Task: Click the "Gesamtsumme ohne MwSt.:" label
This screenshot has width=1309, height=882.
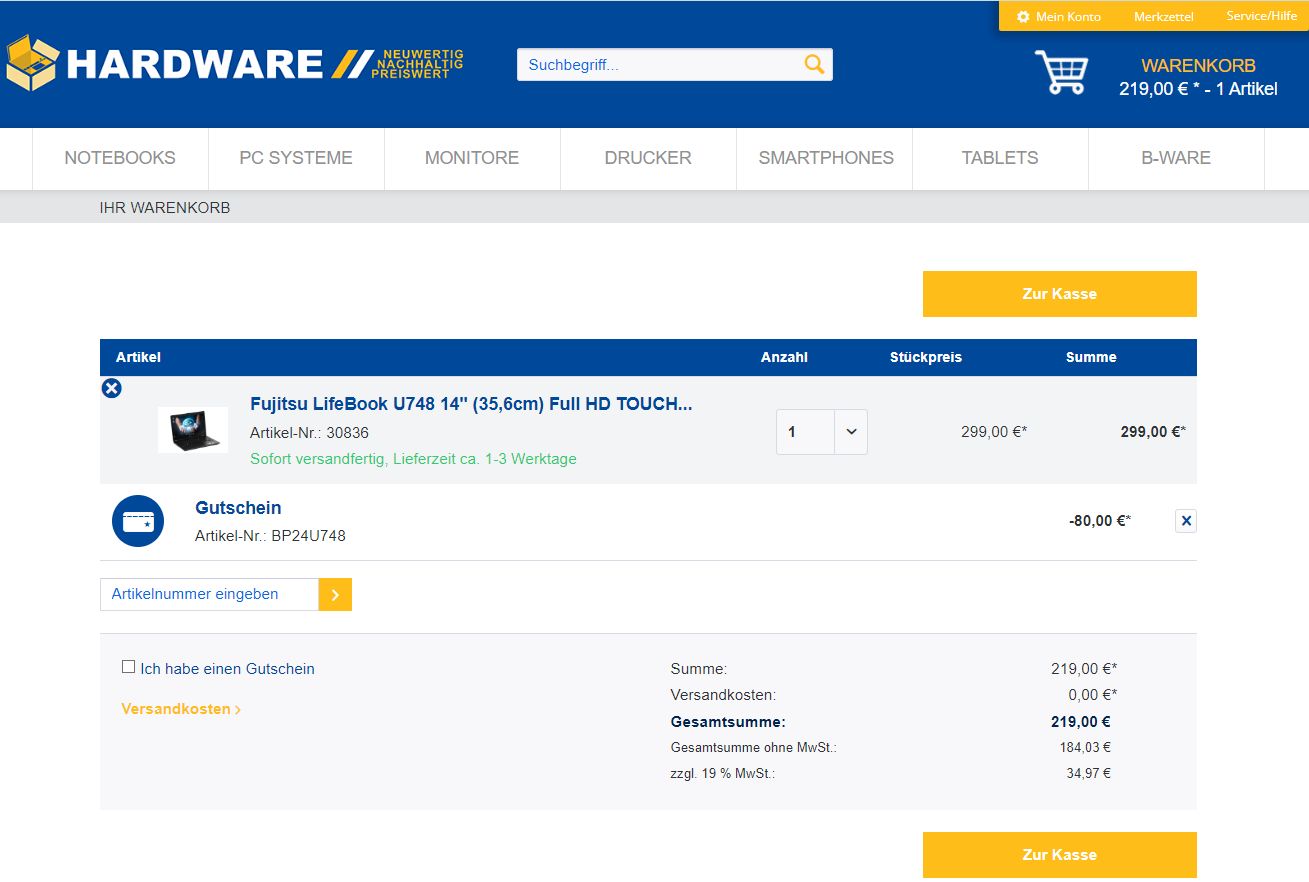Action: [753, 747]
